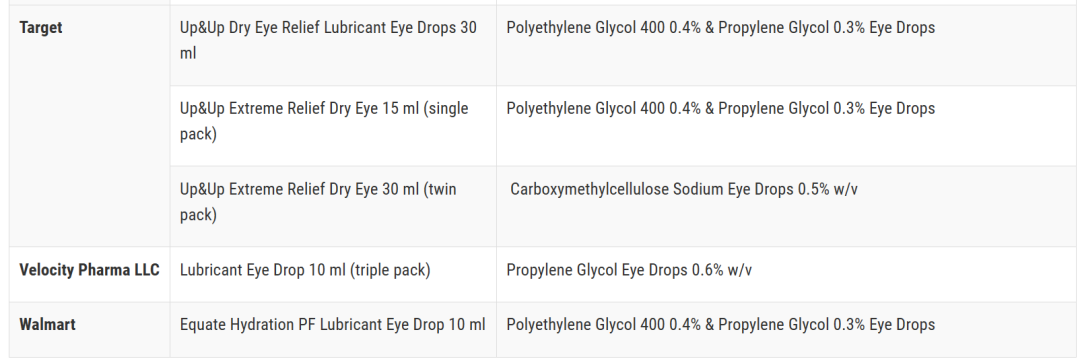Screen dimensions: 1080x361
Task: Select Propylene Glycol Eye Drops 0.6% w/v
Action: 629,270
